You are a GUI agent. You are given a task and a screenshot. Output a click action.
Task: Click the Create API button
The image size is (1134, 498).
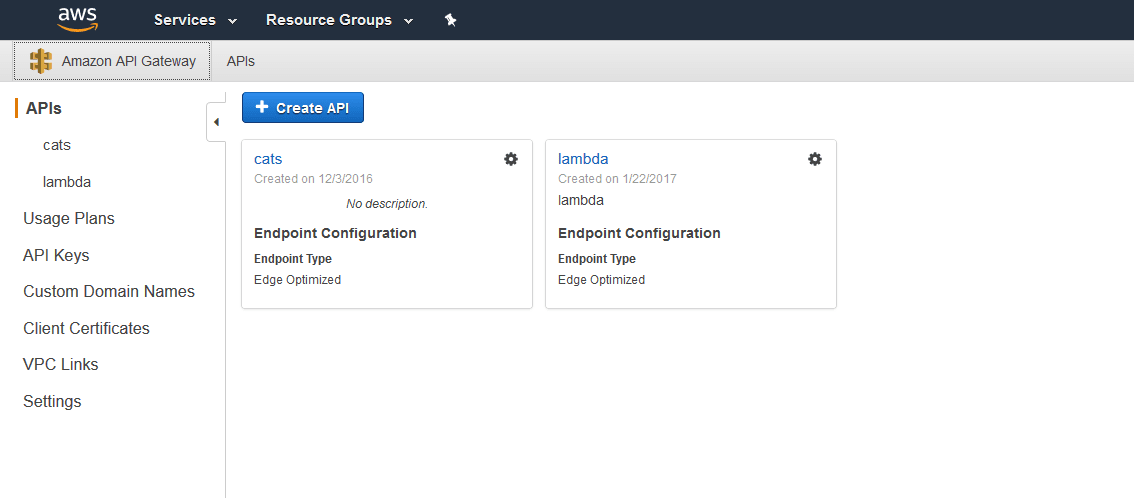(x=302, y=108)
